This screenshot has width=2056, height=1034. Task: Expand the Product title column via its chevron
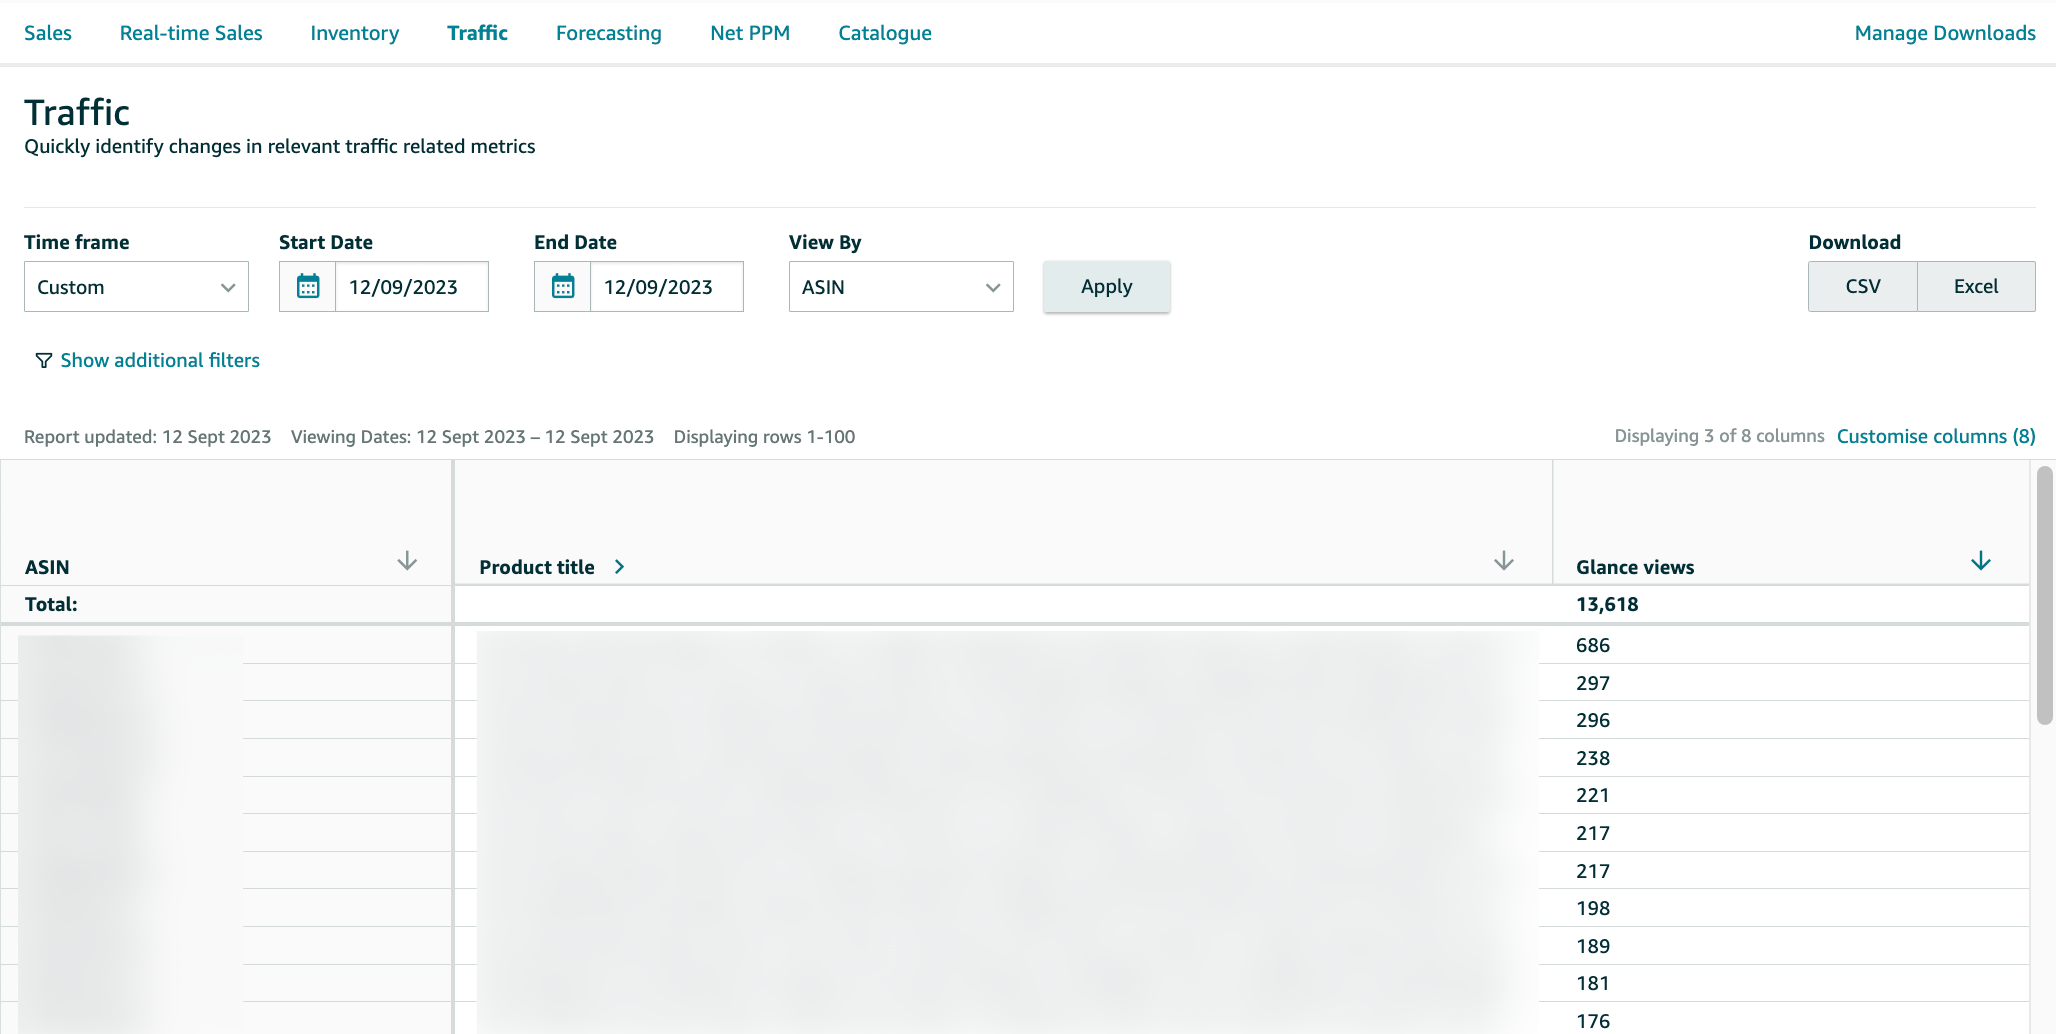click(x=619, y=566)
